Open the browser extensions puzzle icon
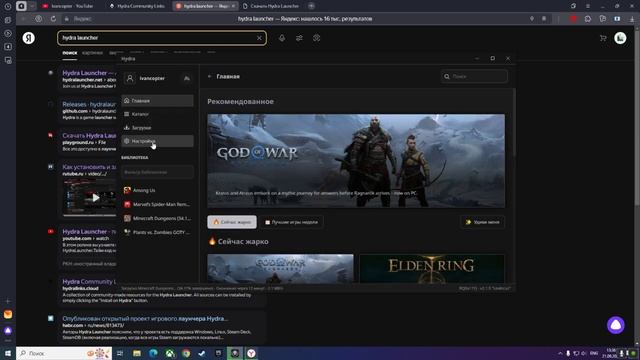The width and height of the screenshot is (640, 360). pyautogui.click(x=588, y=19)
